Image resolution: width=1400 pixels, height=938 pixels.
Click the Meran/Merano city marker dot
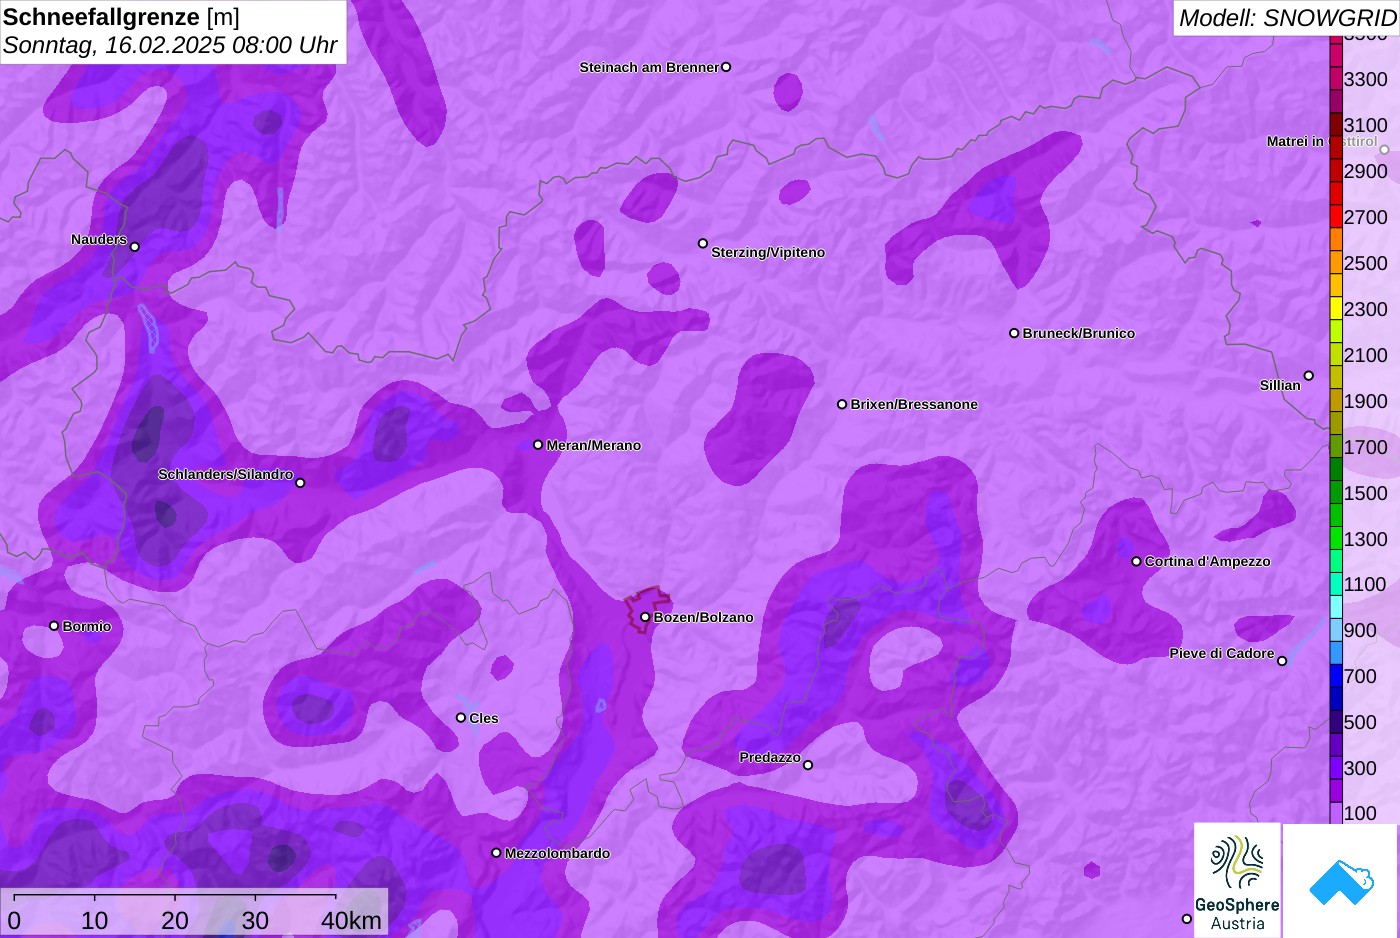coord(538,445)
